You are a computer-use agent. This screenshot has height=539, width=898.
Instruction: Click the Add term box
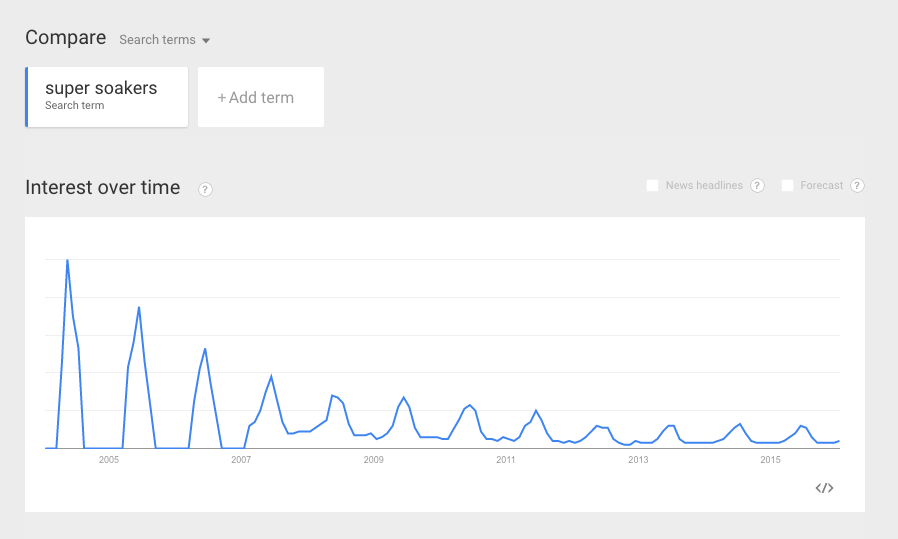coord(261,97)
